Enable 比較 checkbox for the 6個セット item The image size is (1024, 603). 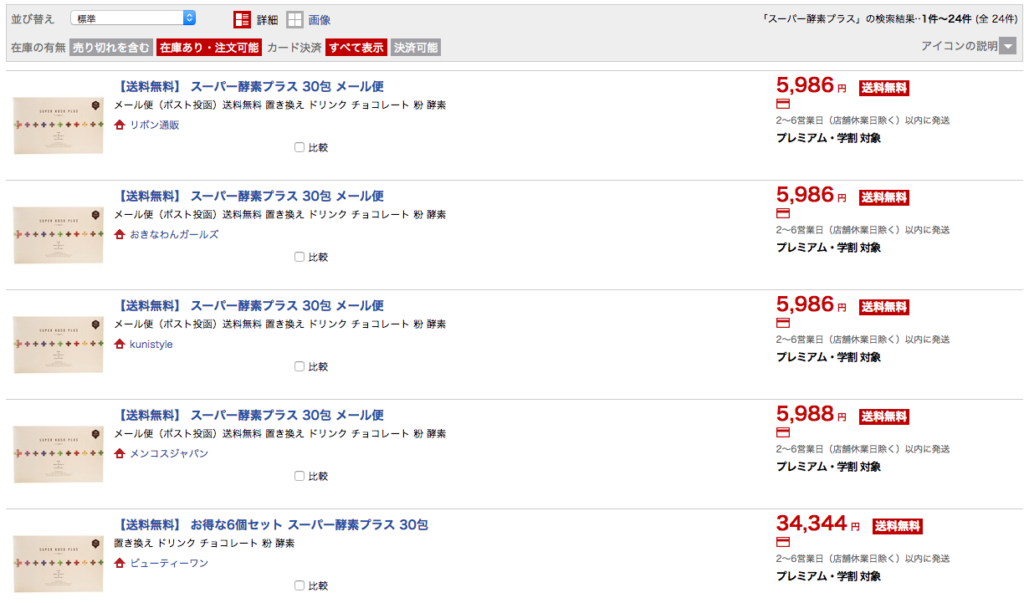[299, 585]
